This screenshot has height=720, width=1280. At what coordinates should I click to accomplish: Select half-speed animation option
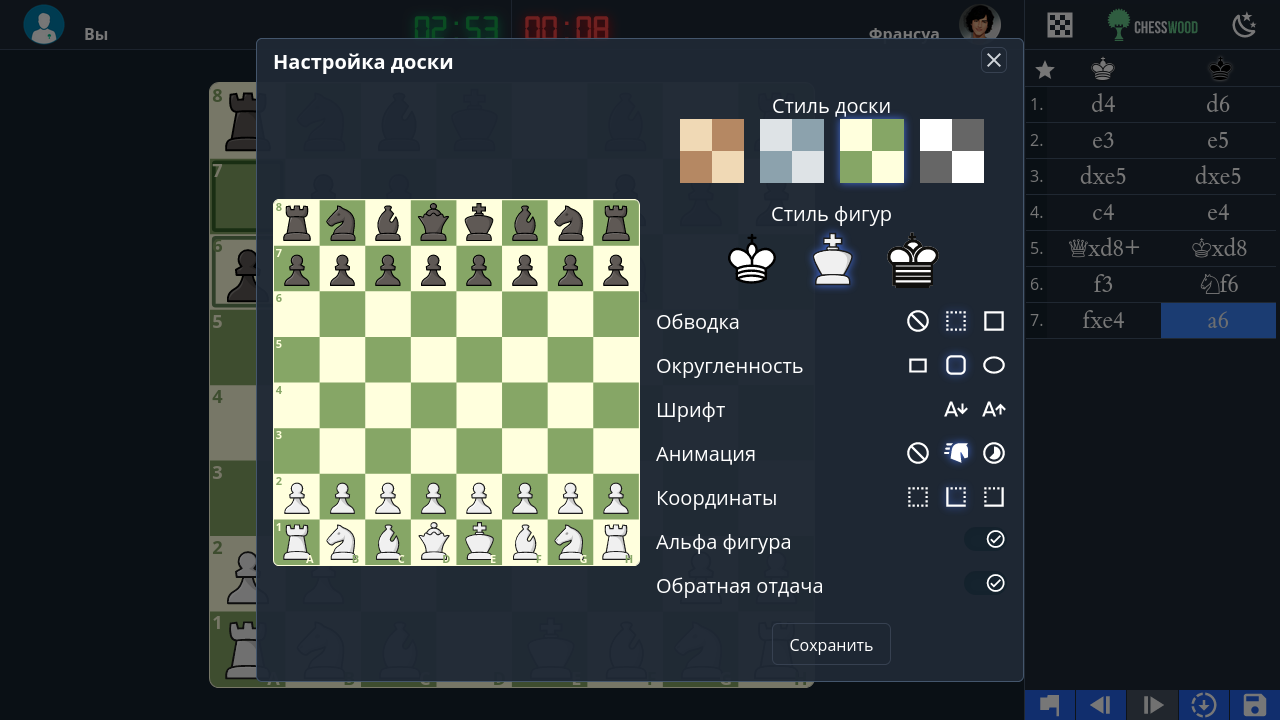pyautogui.click(x=993, y=453)
